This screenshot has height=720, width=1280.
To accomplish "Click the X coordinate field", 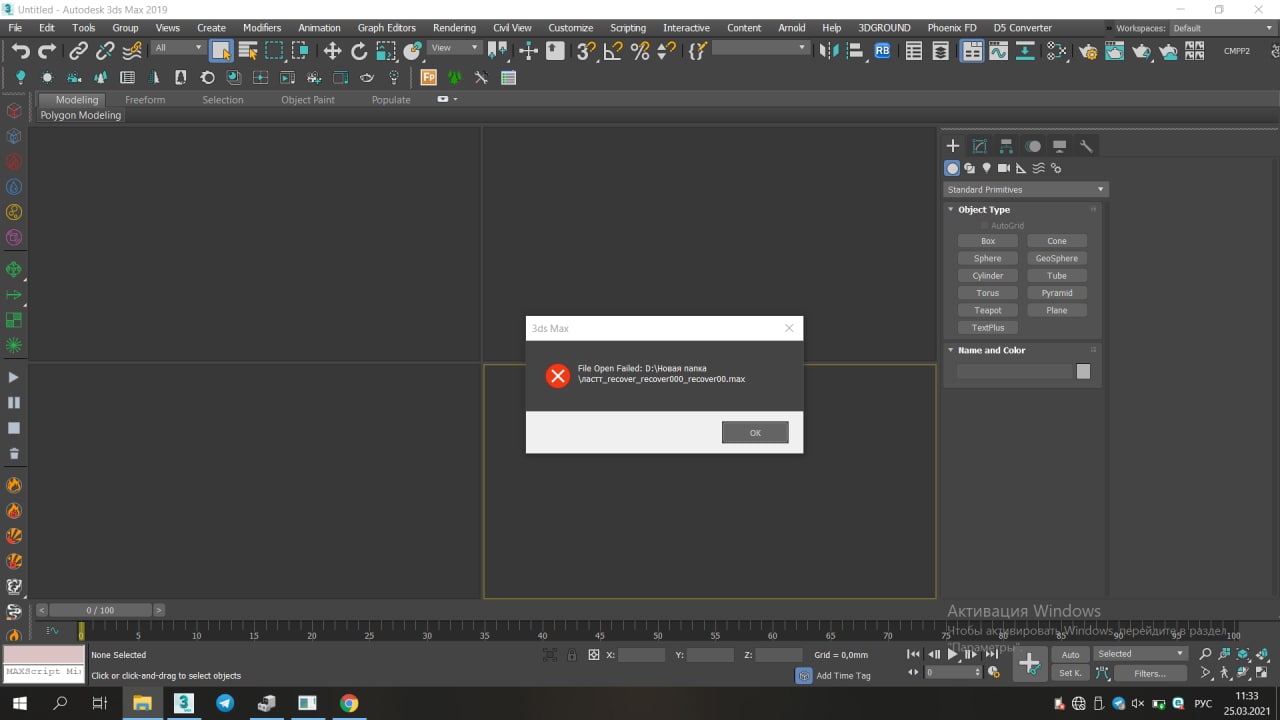I will pyautogui.click(x=641, y=655).
